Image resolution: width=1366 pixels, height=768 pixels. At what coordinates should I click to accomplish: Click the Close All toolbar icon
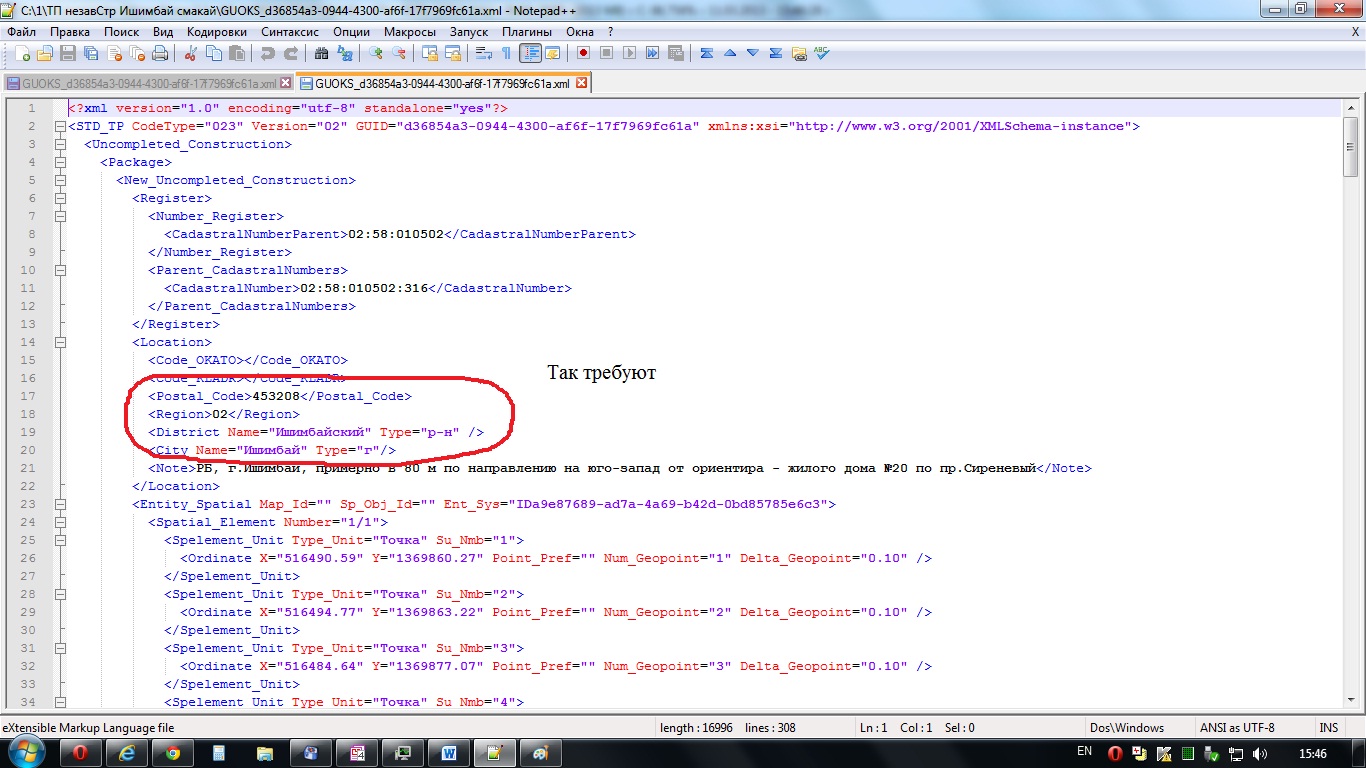[x=137, y=53]
